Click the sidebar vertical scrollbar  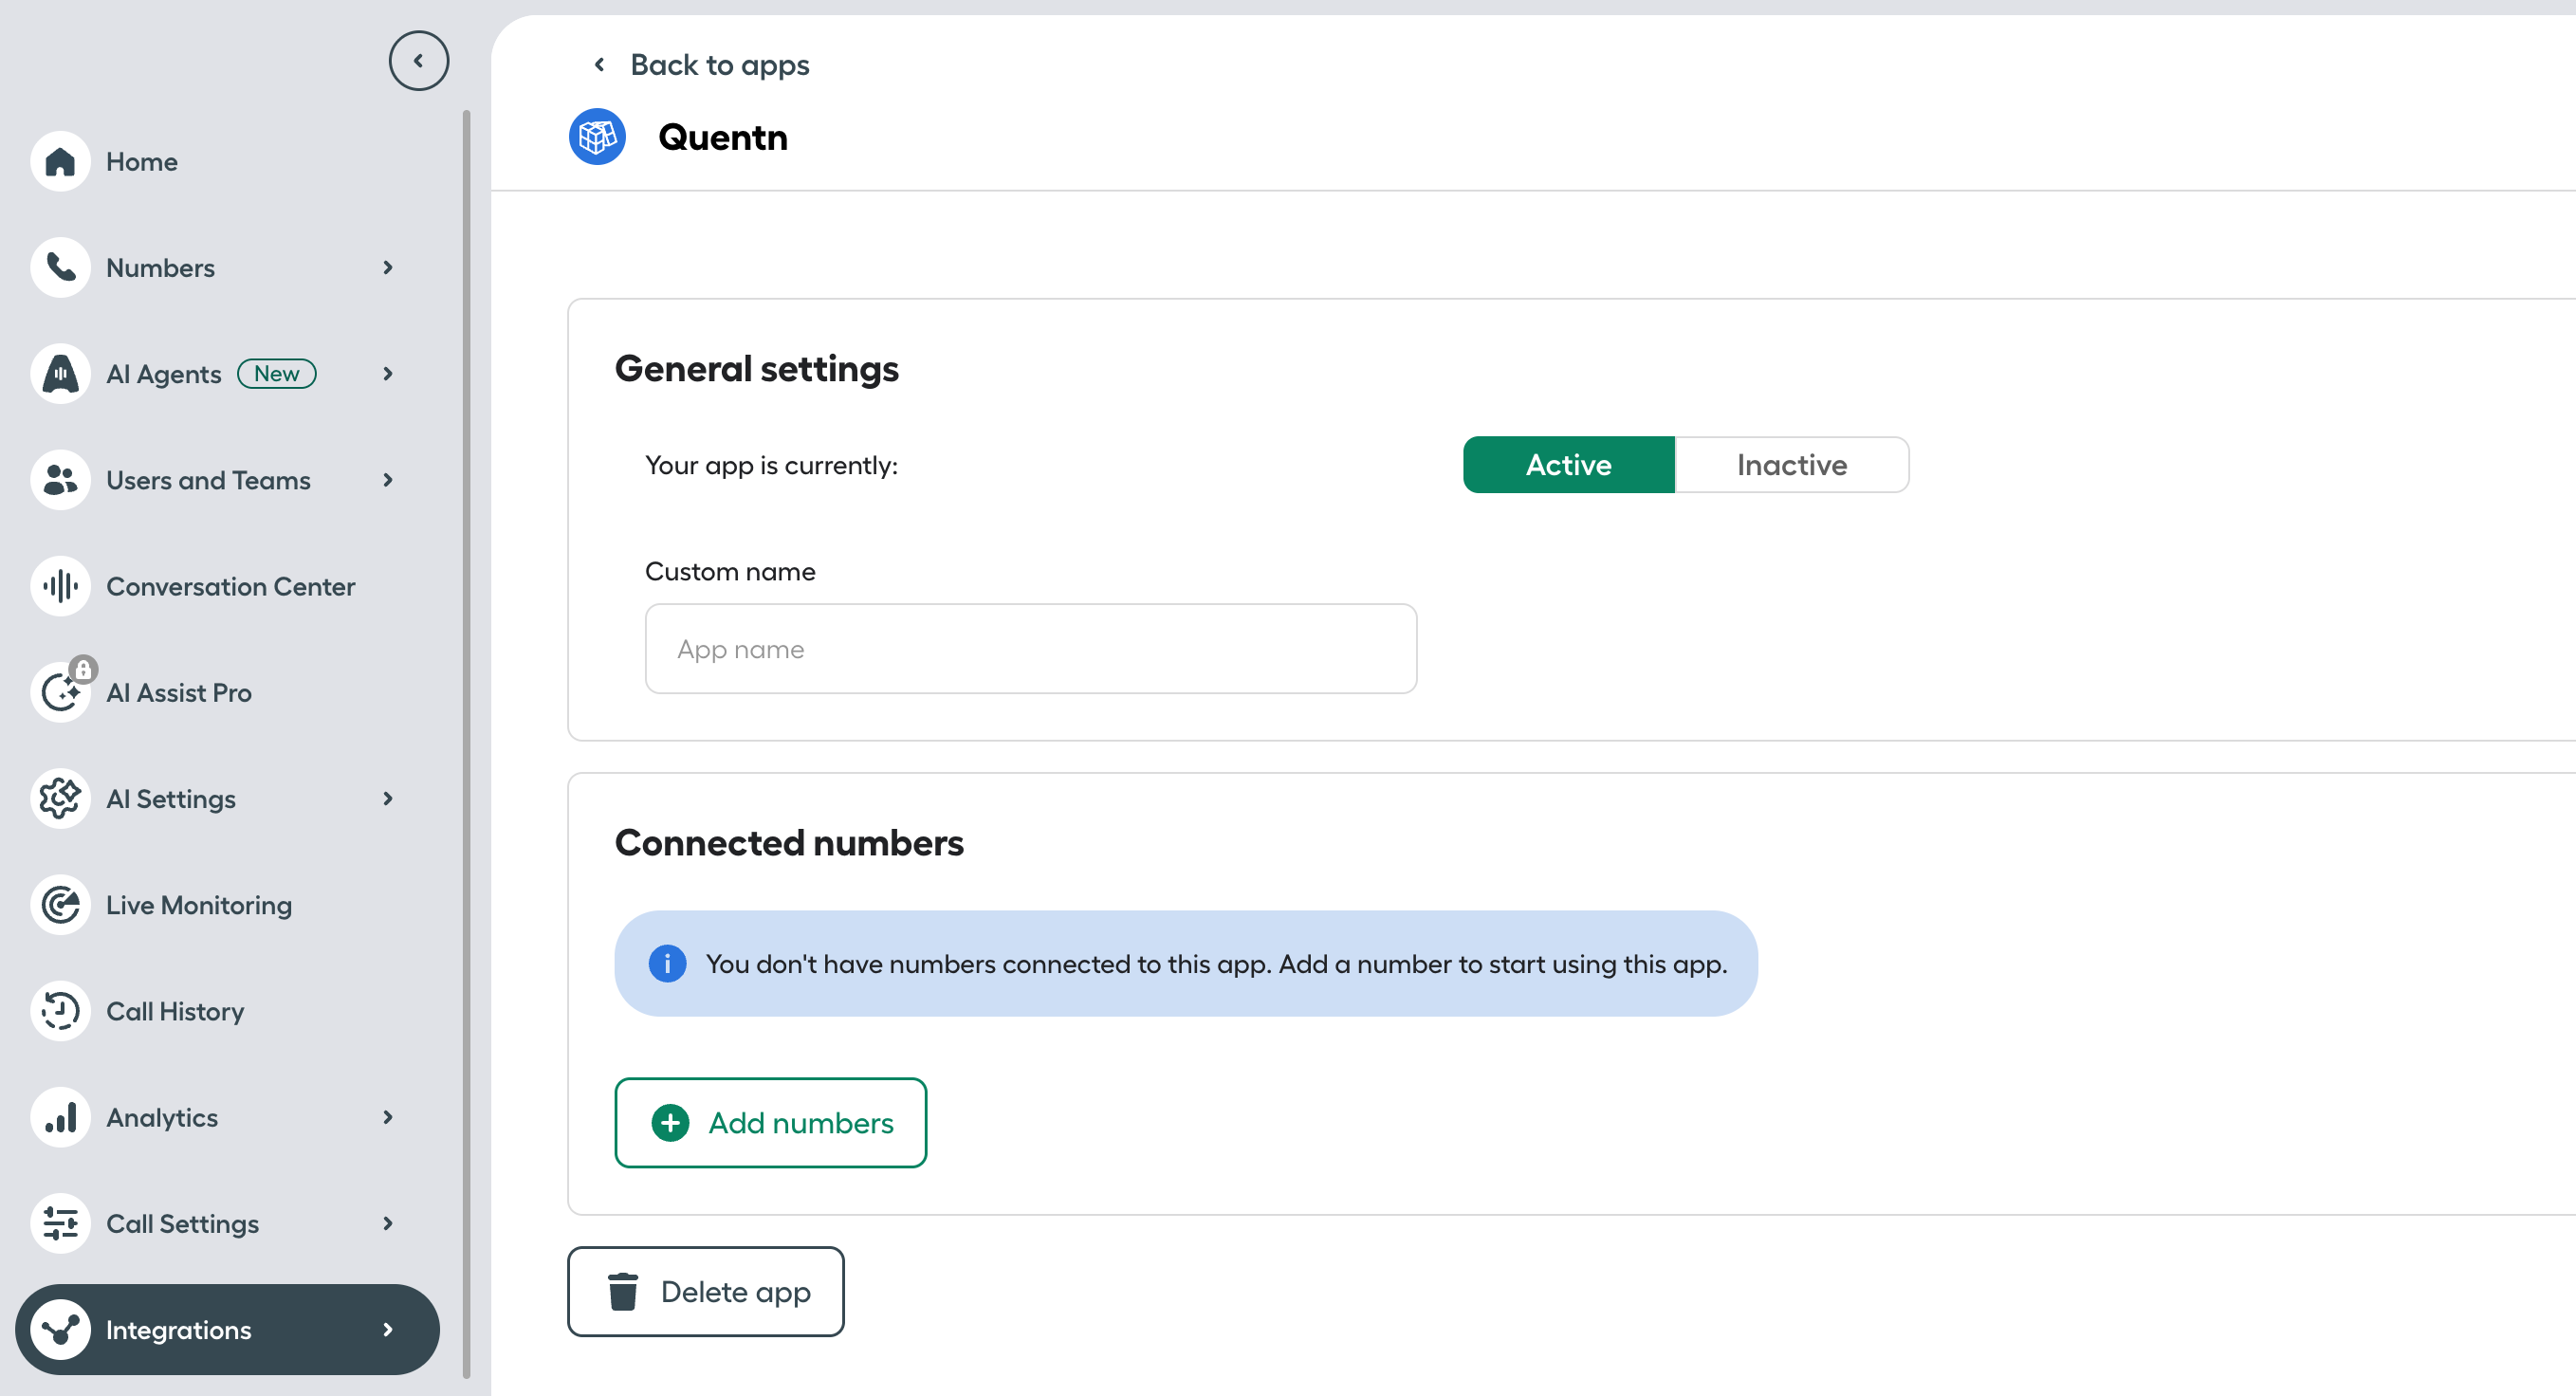466,745
